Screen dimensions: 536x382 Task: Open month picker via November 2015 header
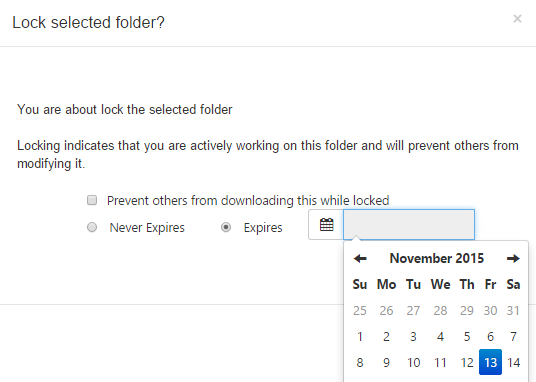pyautogui.click(x=437, y=259)
